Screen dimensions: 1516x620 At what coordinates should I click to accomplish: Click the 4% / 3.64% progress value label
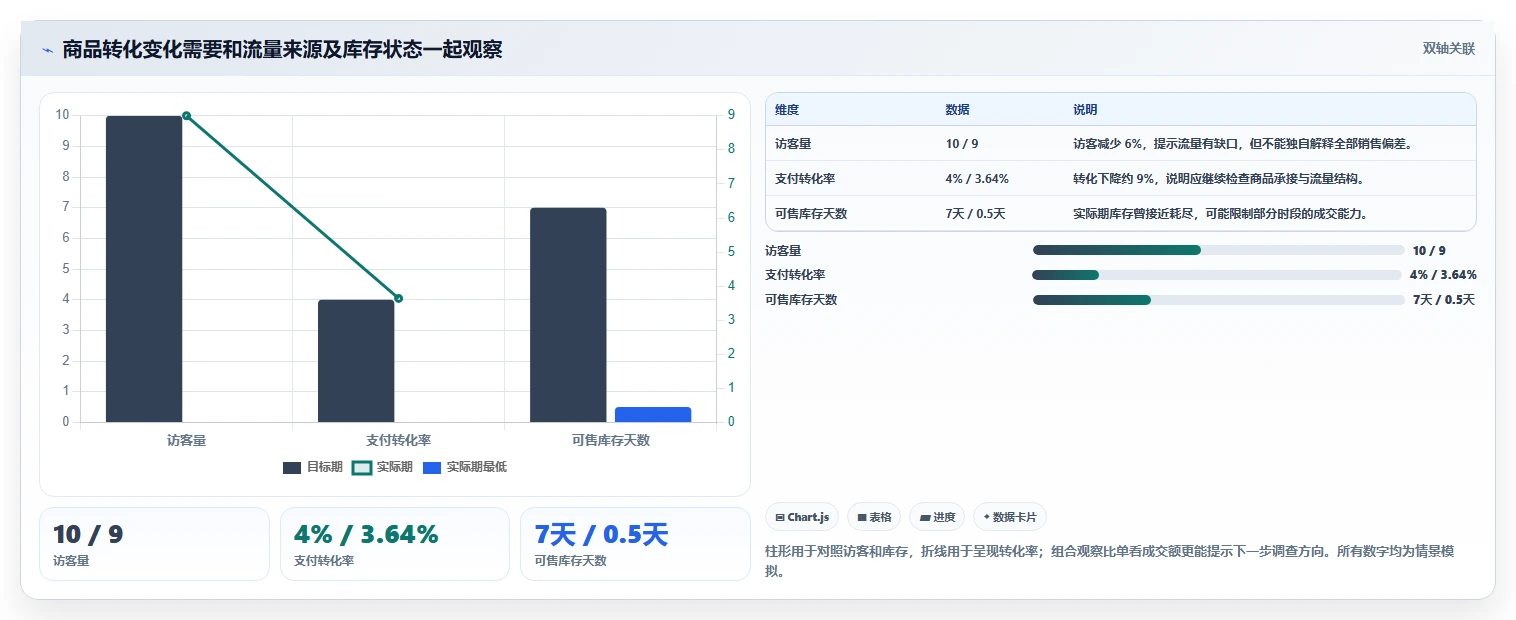pos(1443,275)
